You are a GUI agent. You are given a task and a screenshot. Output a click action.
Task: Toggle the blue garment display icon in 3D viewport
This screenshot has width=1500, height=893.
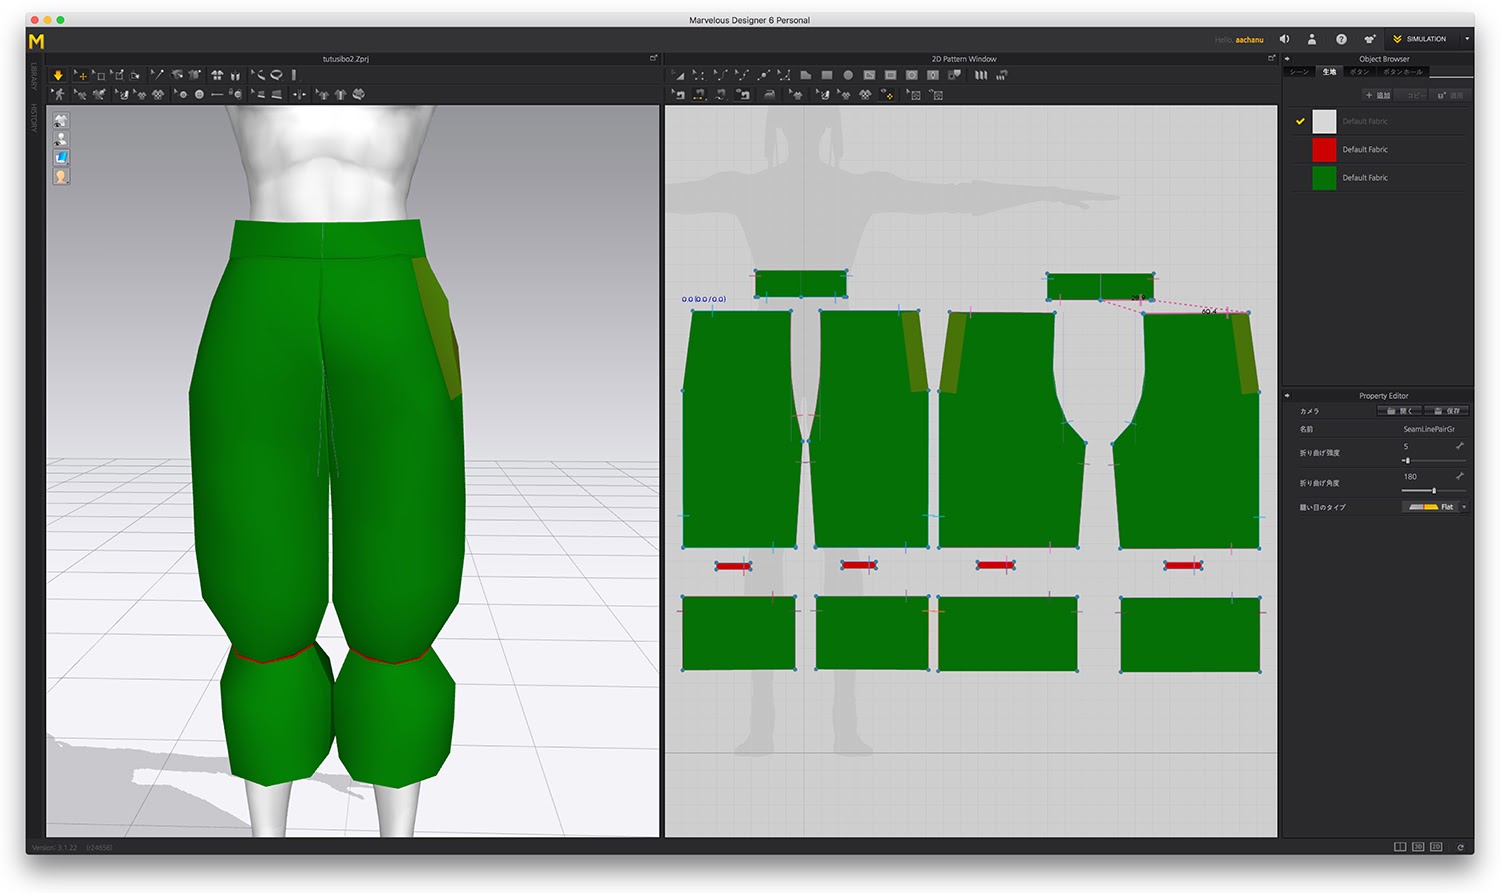[61, 158]
